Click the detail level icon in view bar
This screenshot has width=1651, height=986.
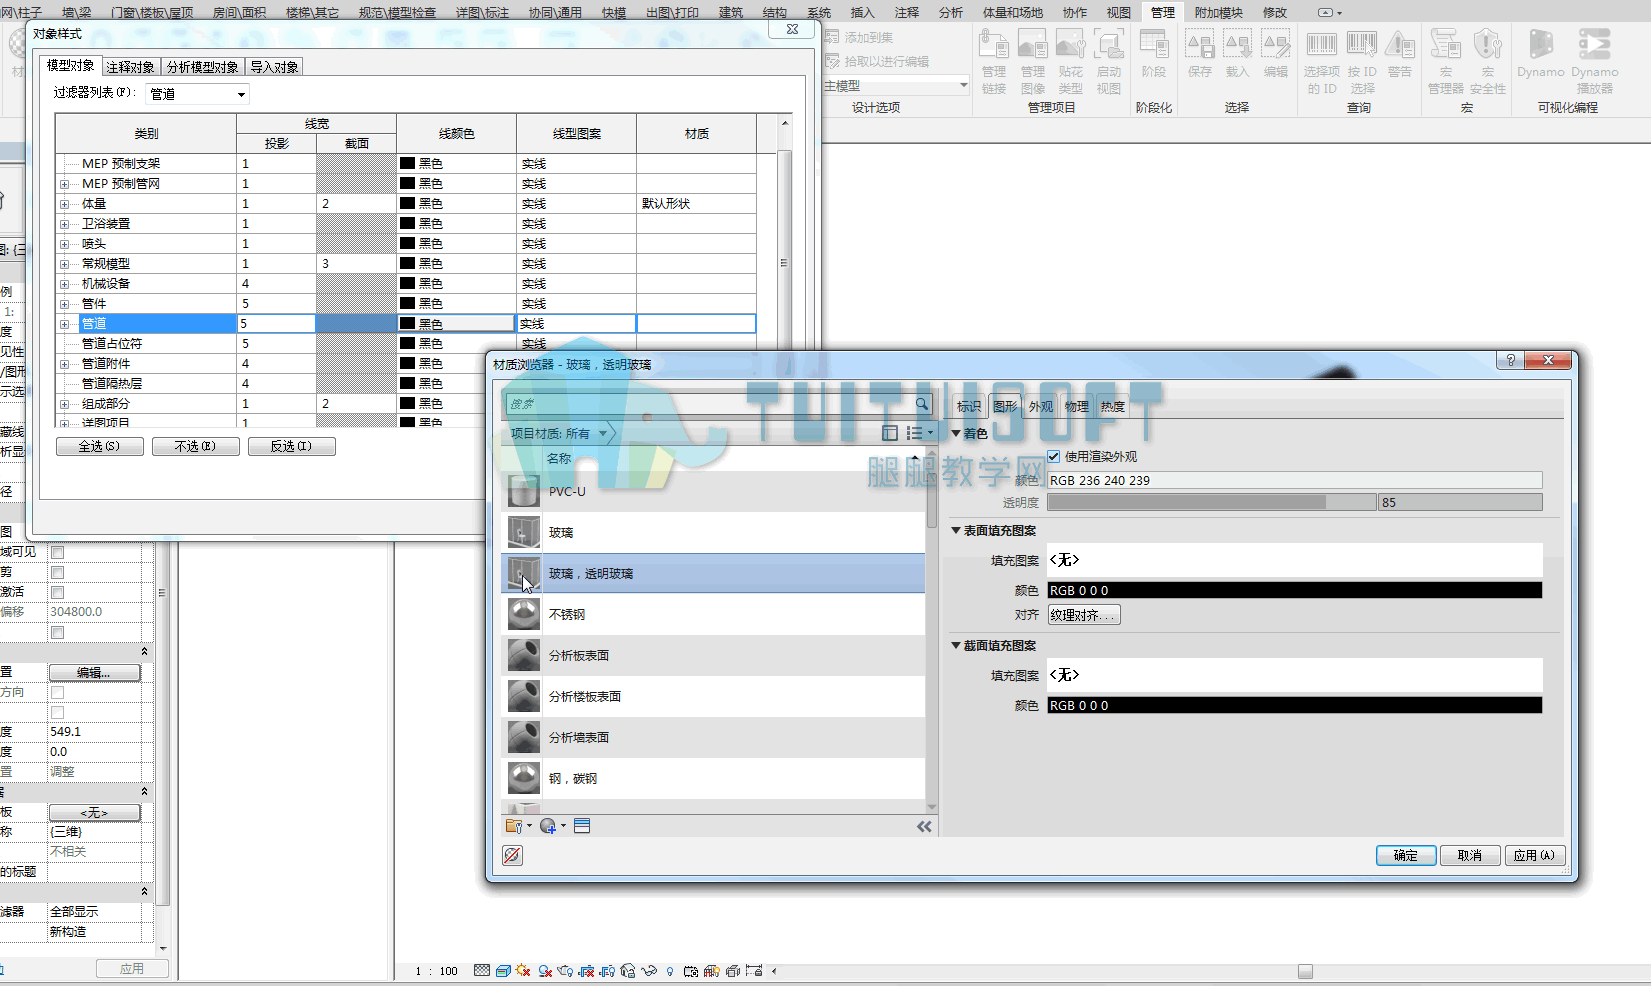point(482,970)
